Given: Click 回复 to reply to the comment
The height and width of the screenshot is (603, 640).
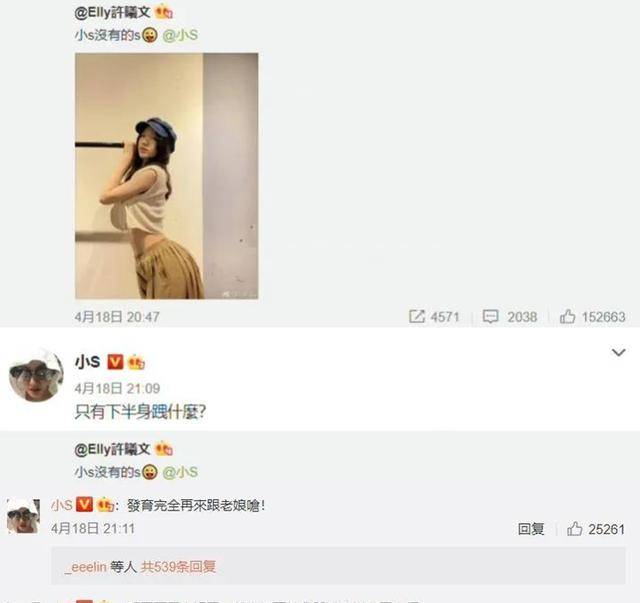Looking at the screenshot, I should (x=531, y=529).
